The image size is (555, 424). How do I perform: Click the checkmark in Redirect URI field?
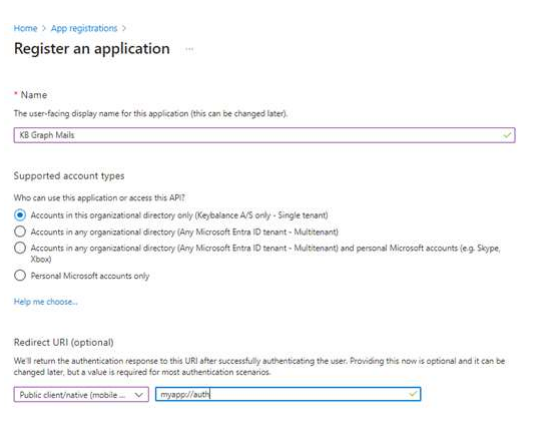click(x=413, y=394)
